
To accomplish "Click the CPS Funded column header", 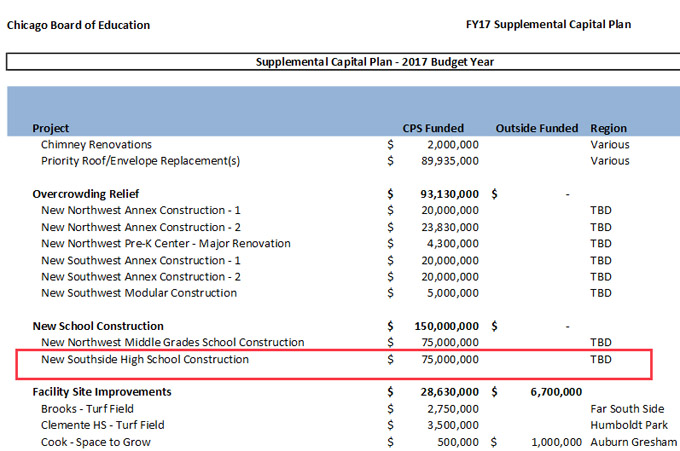I will coord(433,128).
